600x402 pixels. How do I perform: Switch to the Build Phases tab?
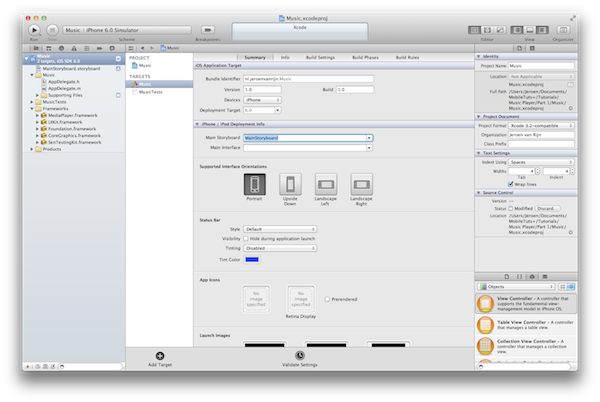[x=365, y=57]
